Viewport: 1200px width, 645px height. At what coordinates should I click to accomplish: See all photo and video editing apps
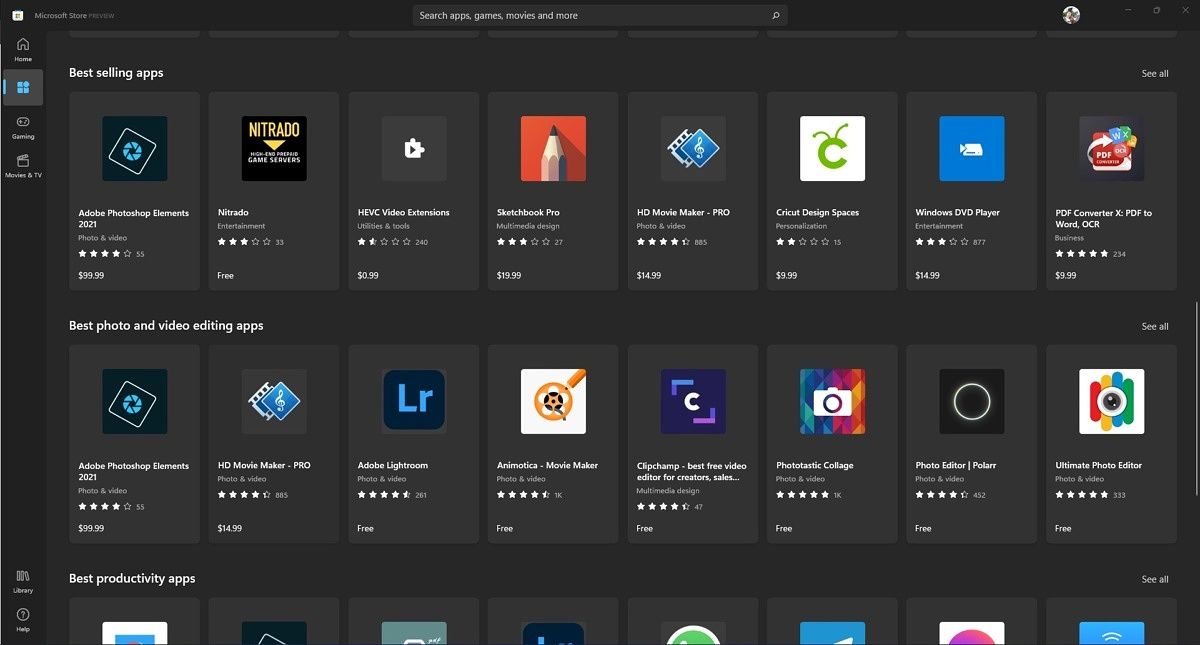tap(1154, 326)
